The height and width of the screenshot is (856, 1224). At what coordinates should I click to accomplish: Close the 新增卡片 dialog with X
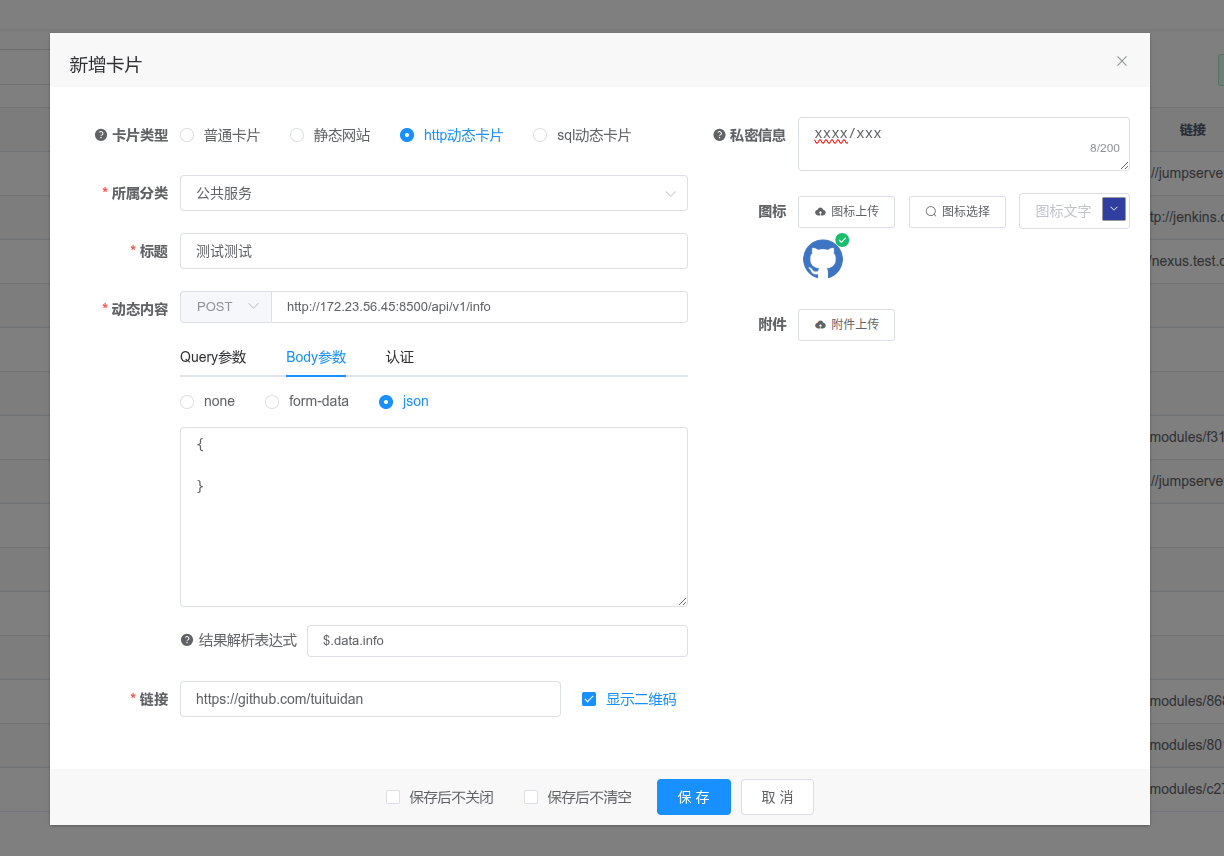point(1122,61)
